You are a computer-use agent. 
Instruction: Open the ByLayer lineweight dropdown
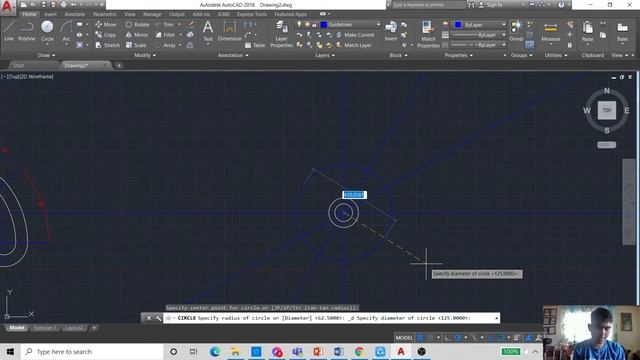pos(503,35)
